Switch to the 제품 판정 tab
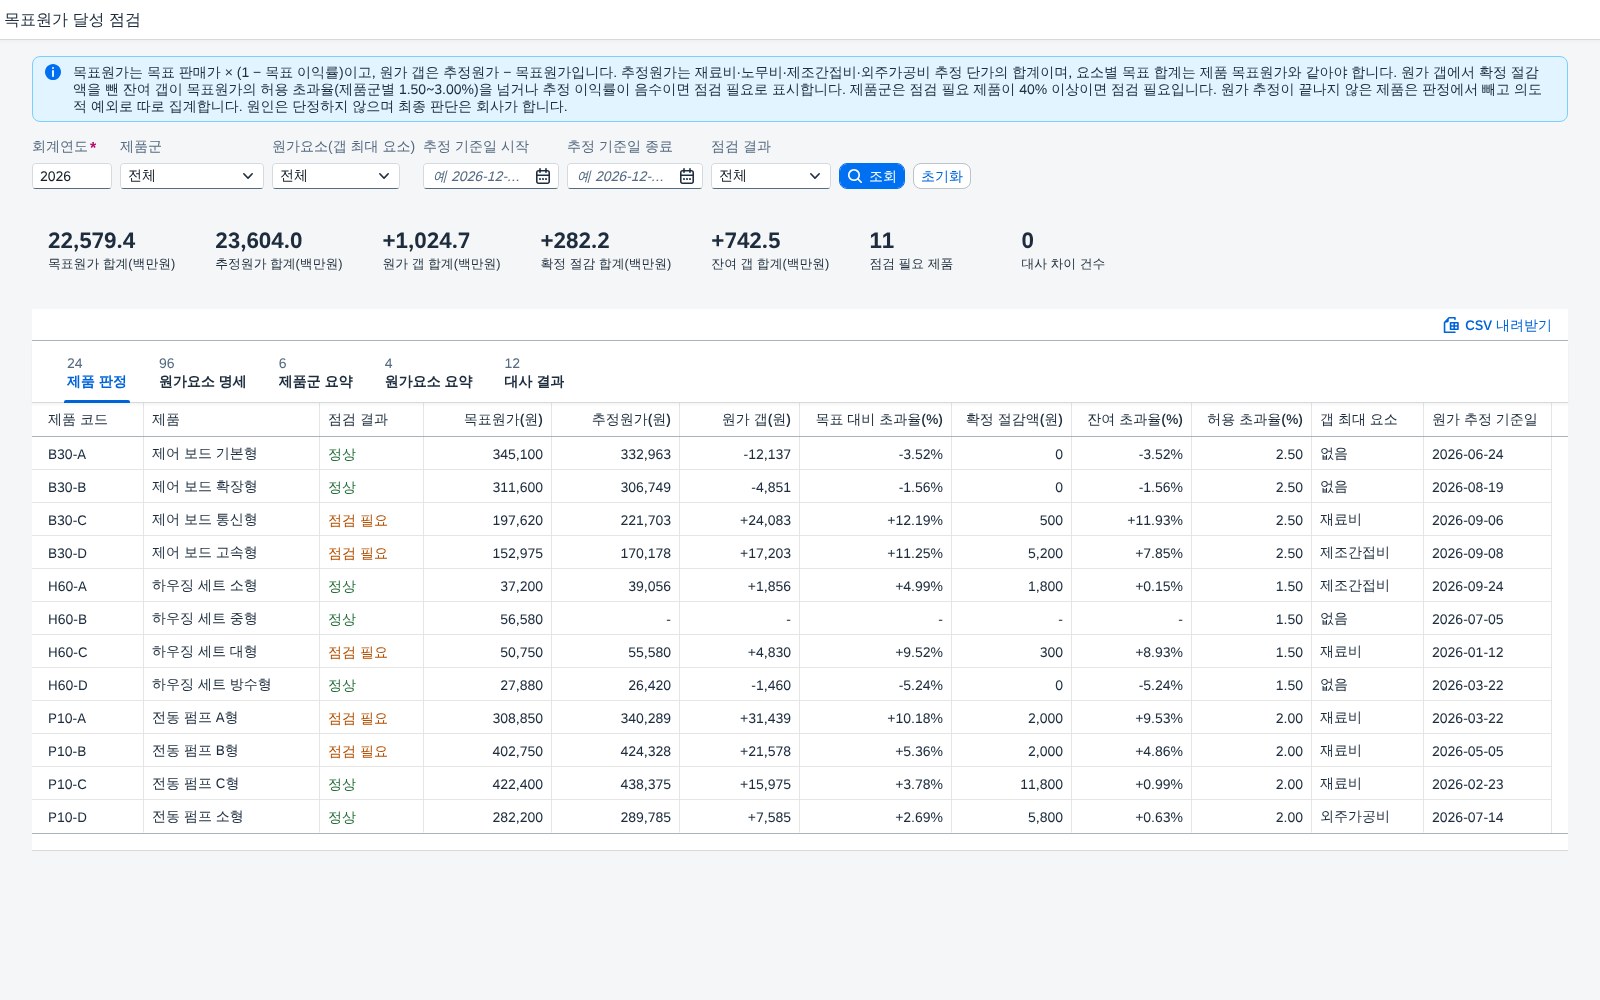 point(96,373)
